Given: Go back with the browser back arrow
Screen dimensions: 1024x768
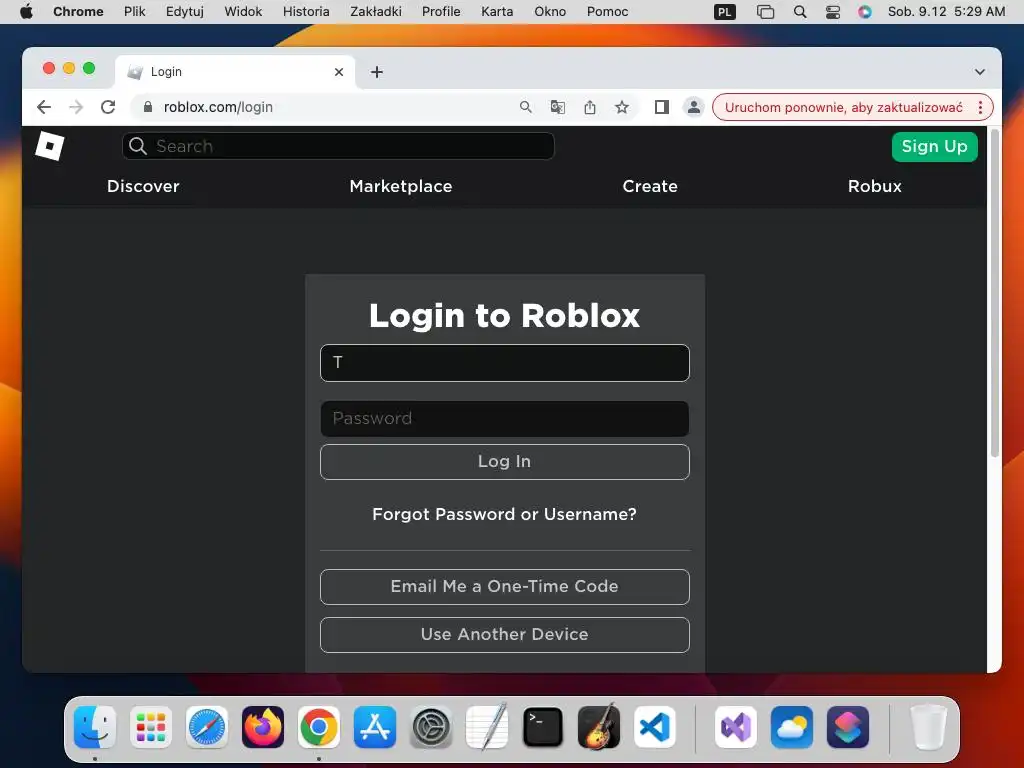Looking at the screenshot, I should (x=44, y=107).
